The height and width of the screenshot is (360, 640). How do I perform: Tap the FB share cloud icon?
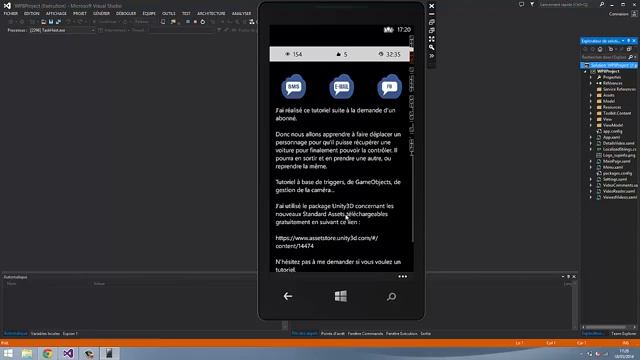pos(389,87)
